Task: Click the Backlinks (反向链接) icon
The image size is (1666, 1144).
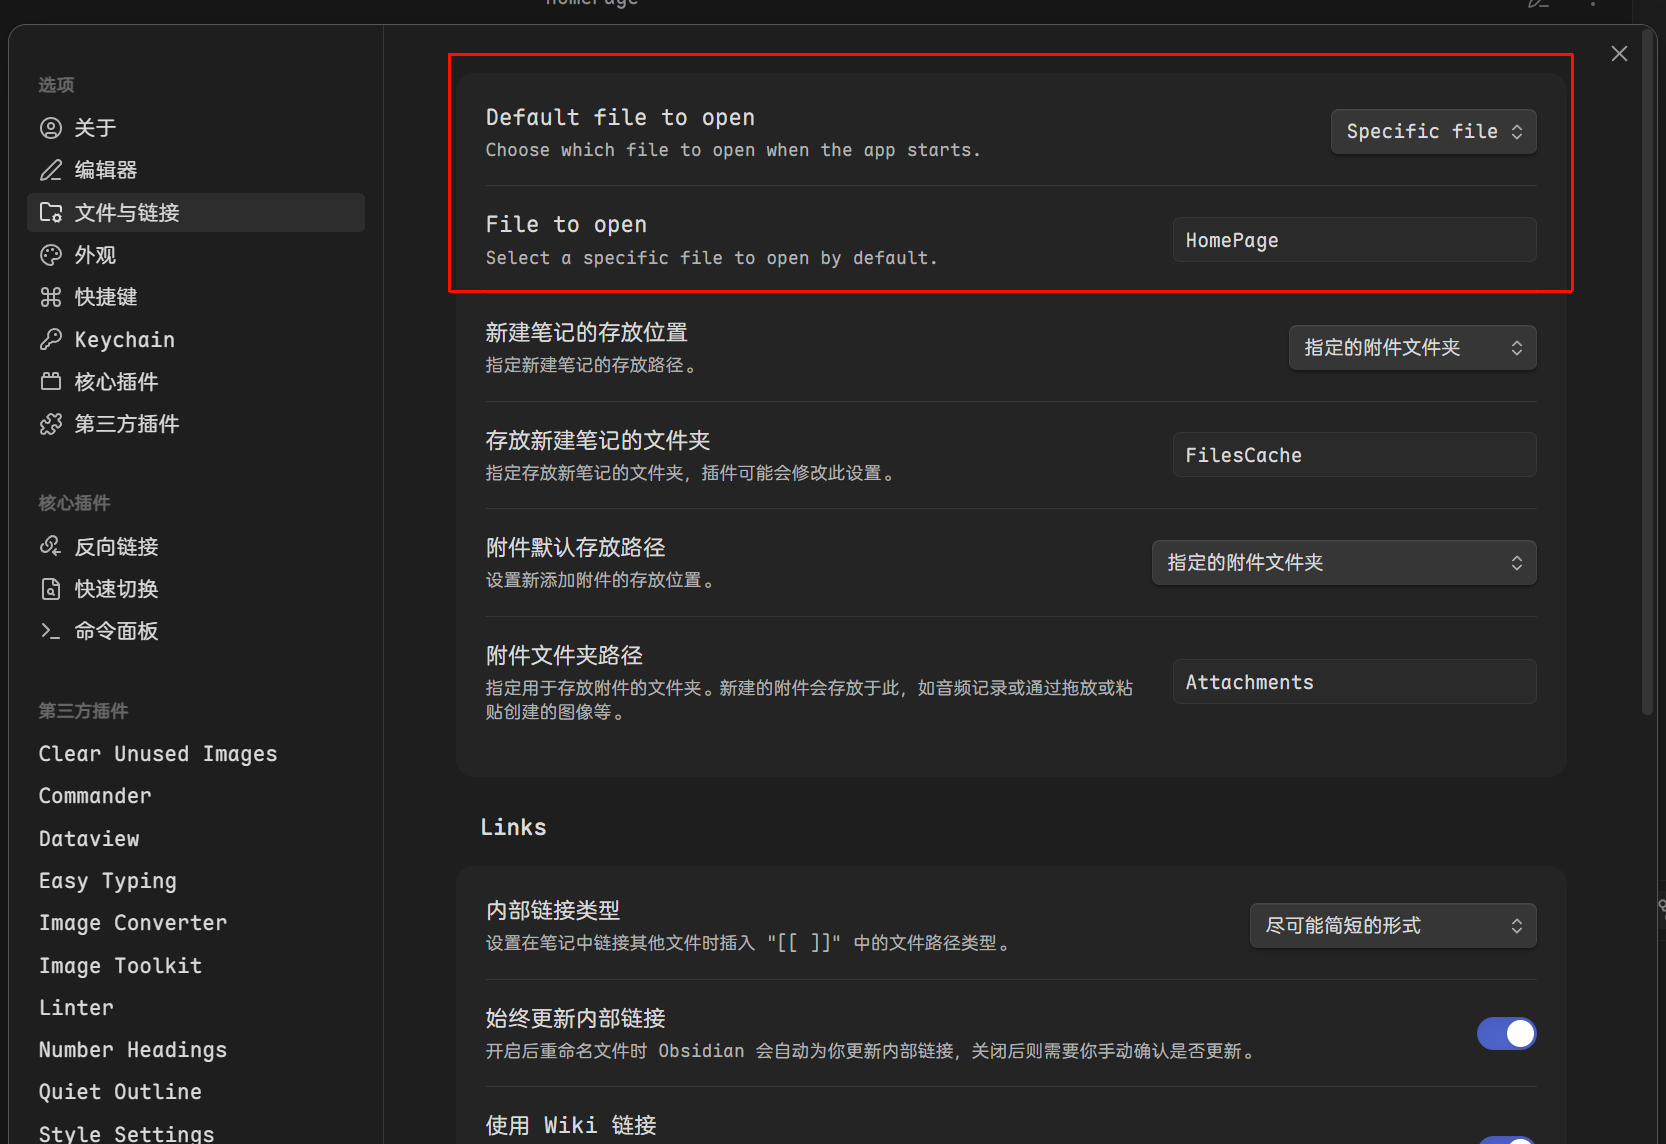Action: [x=51, y=546]
